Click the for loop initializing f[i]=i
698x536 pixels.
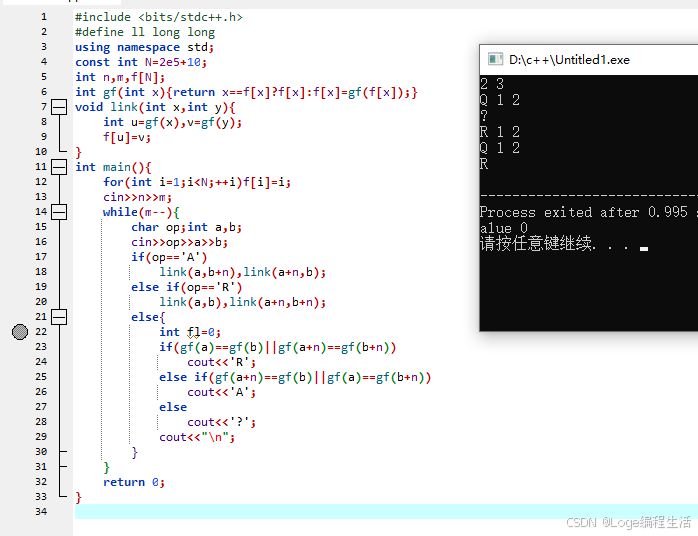(197, 182)
